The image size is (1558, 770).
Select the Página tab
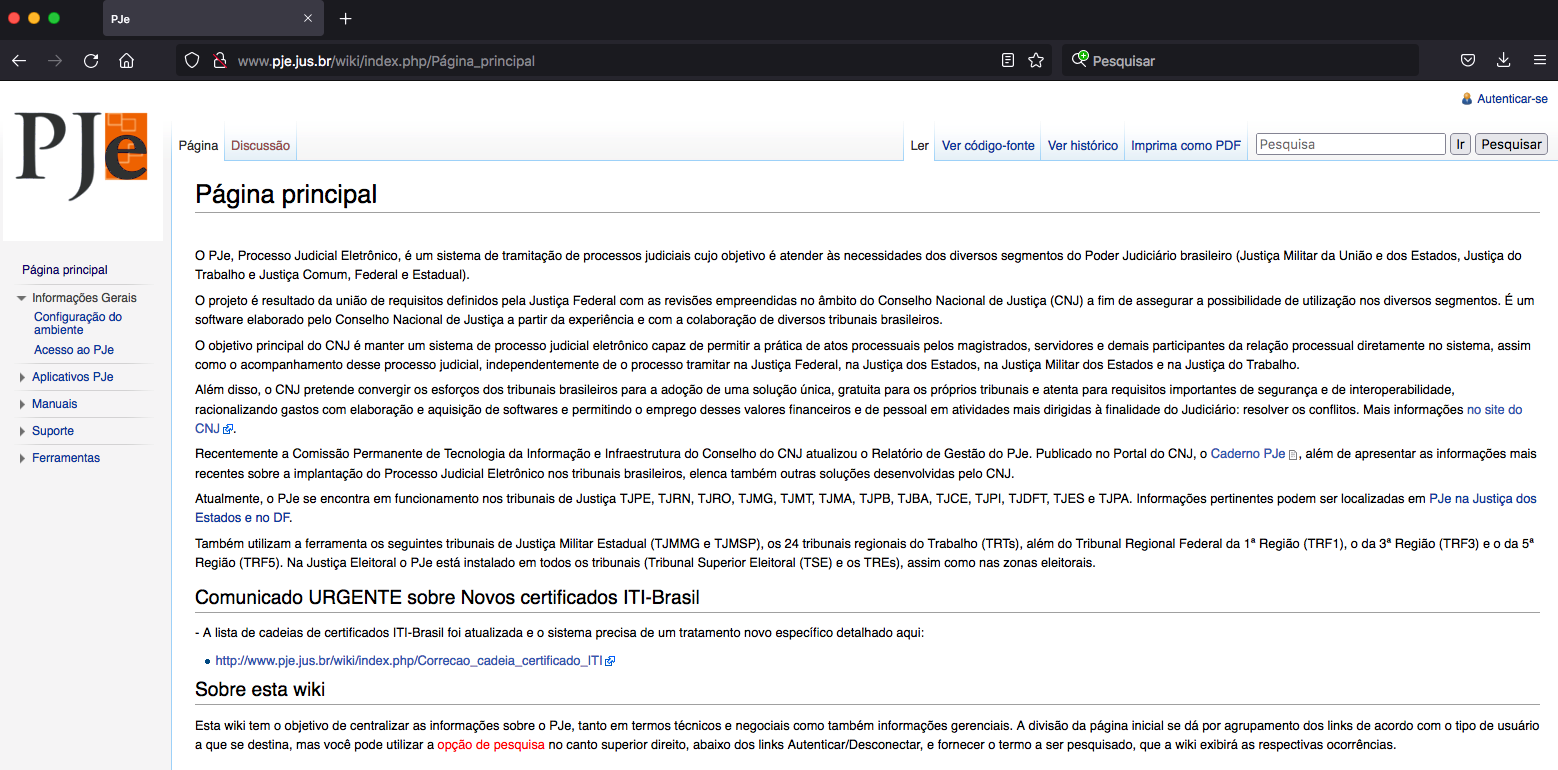click(x=198, y=145)
